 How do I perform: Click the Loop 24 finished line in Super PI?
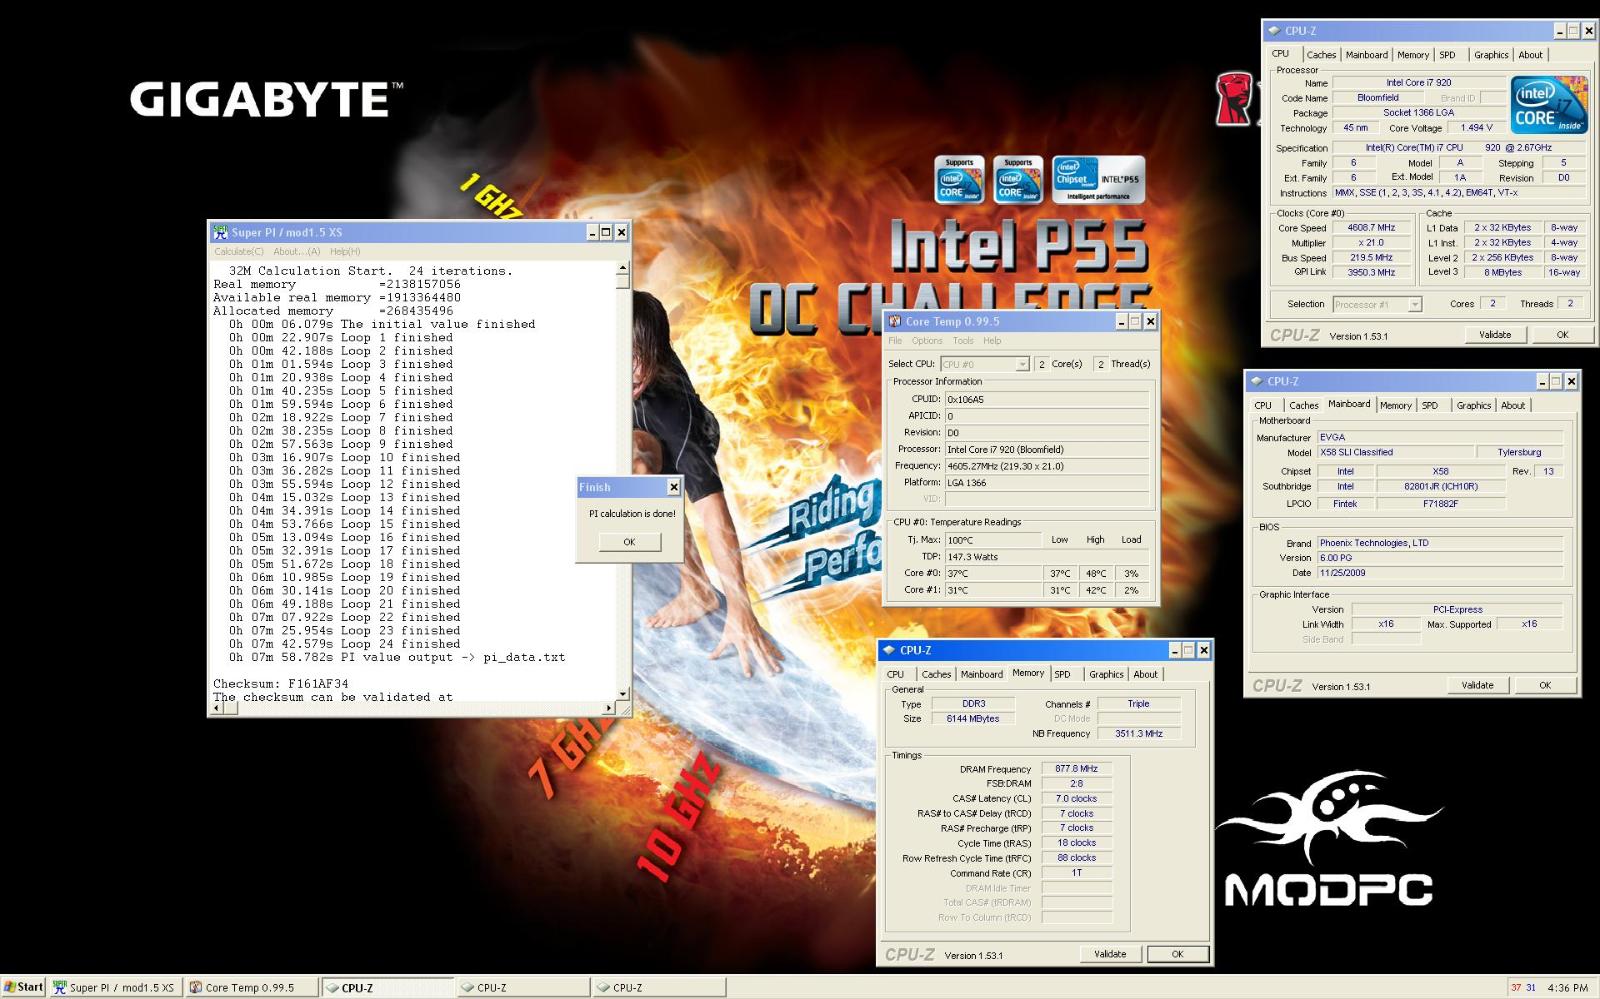(345, 644)
